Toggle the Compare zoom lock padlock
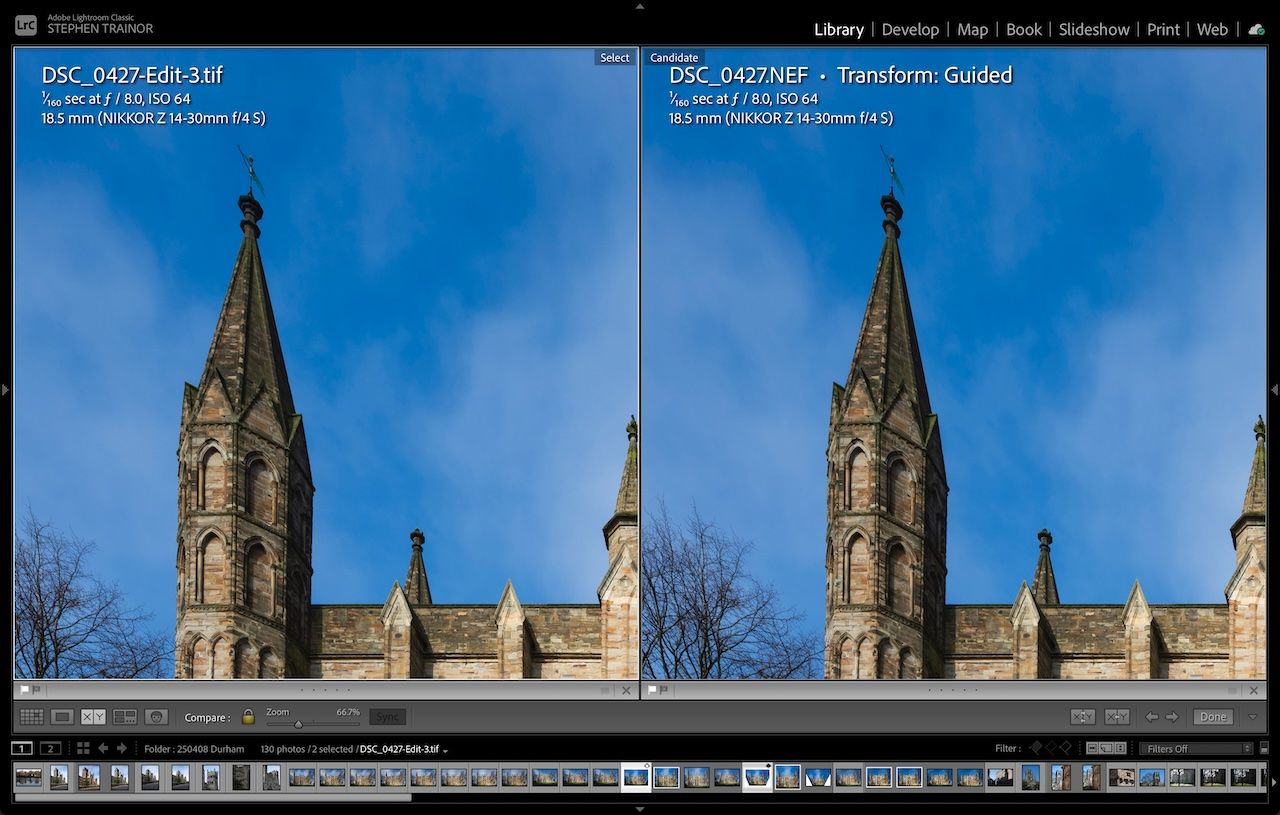 (x=248, y=716)
